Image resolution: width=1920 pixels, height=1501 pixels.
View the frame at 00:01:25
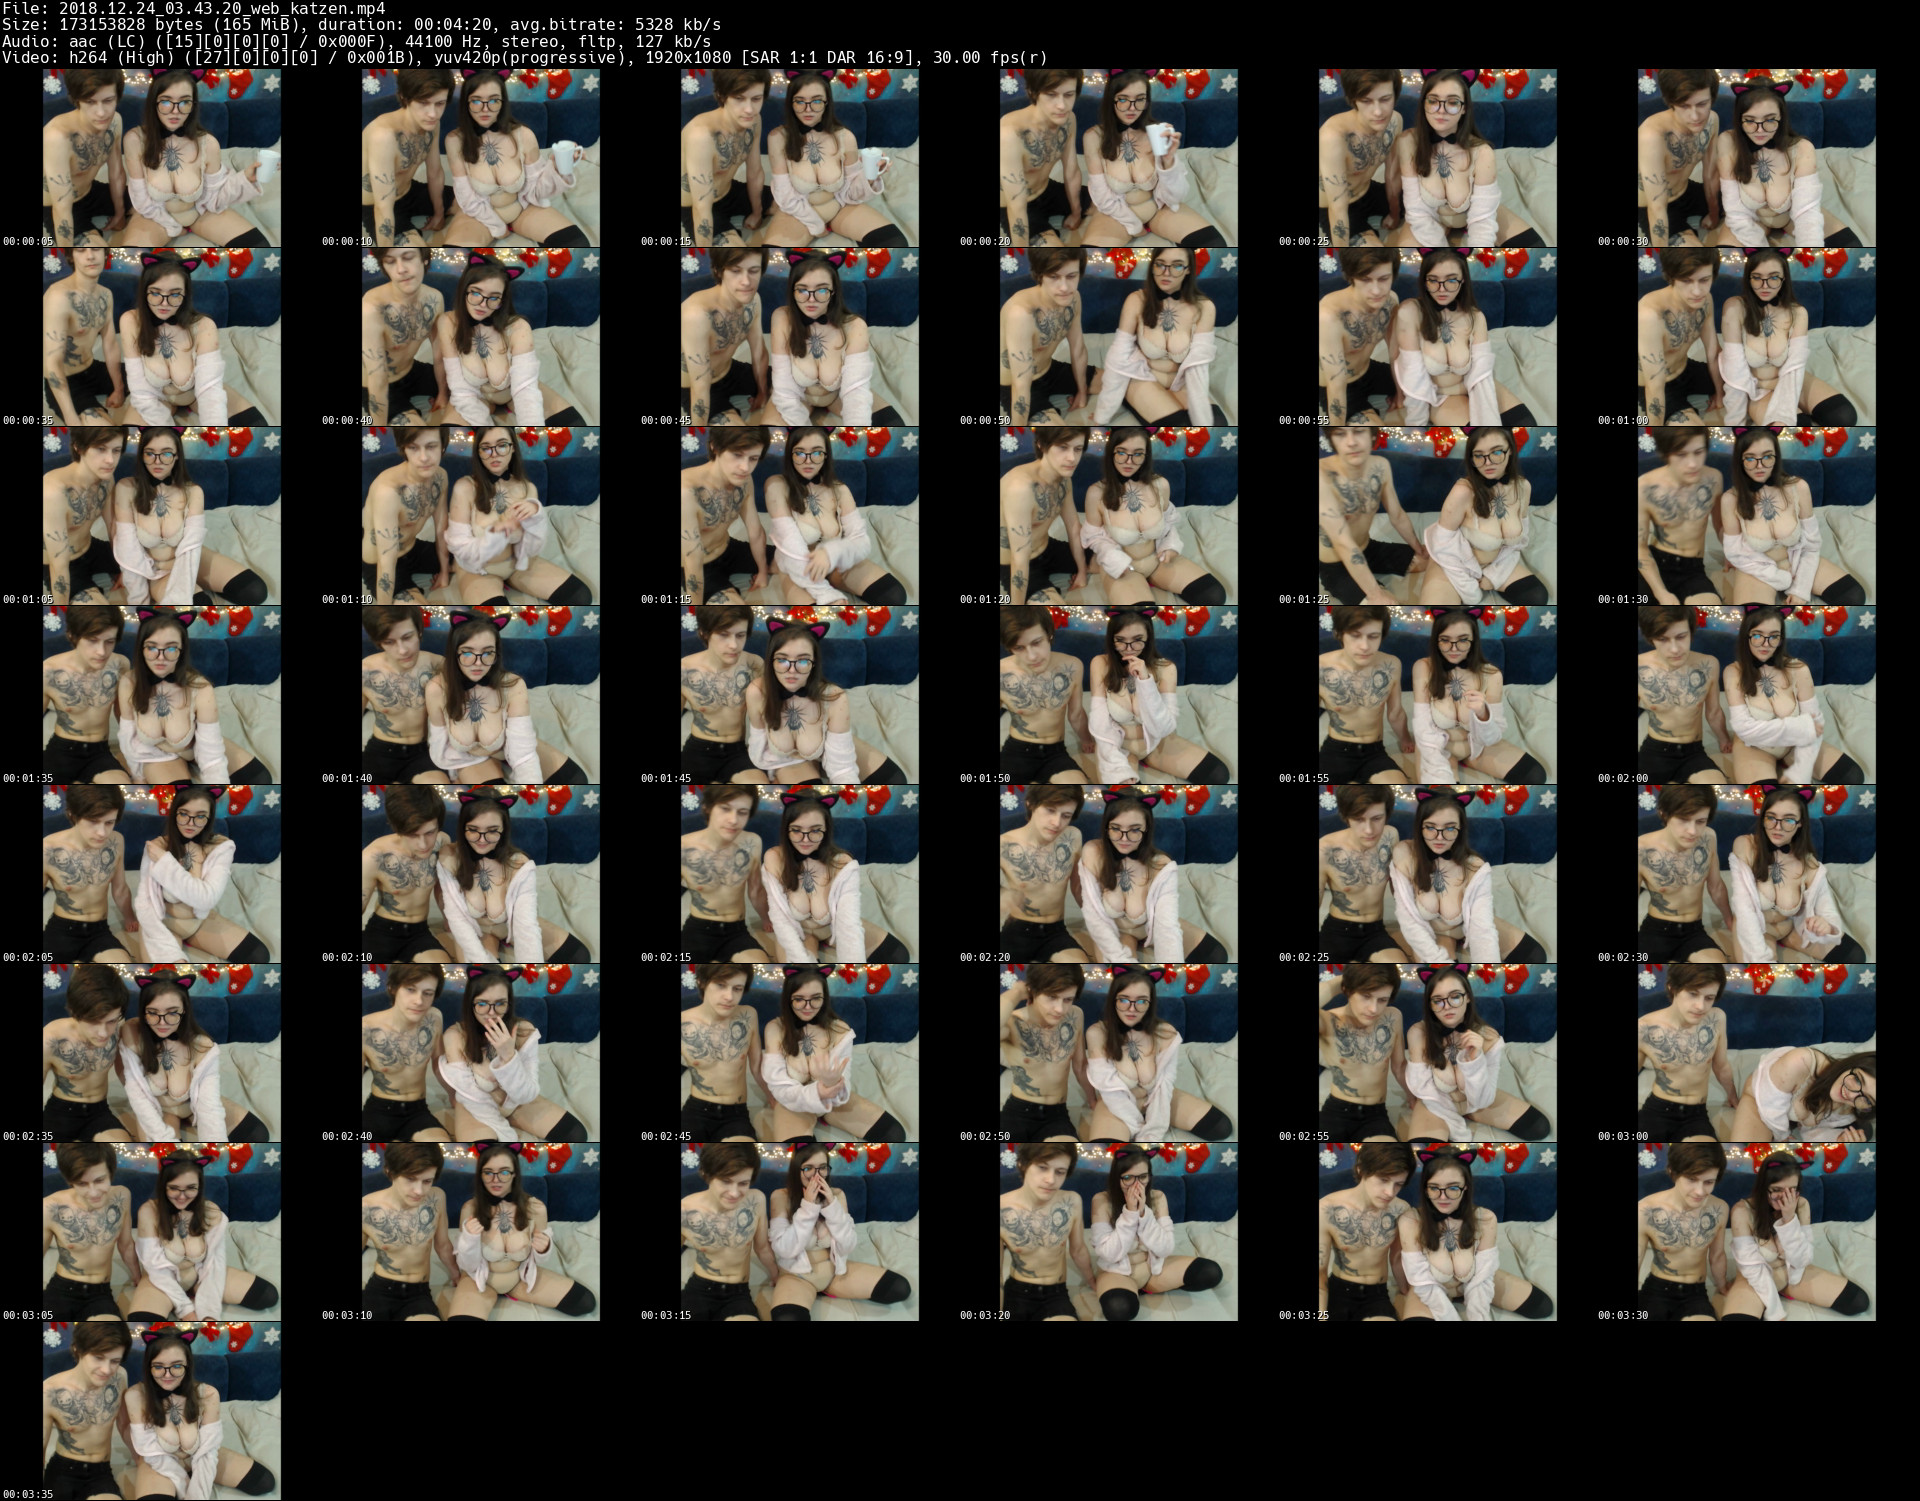point(1438,516)
